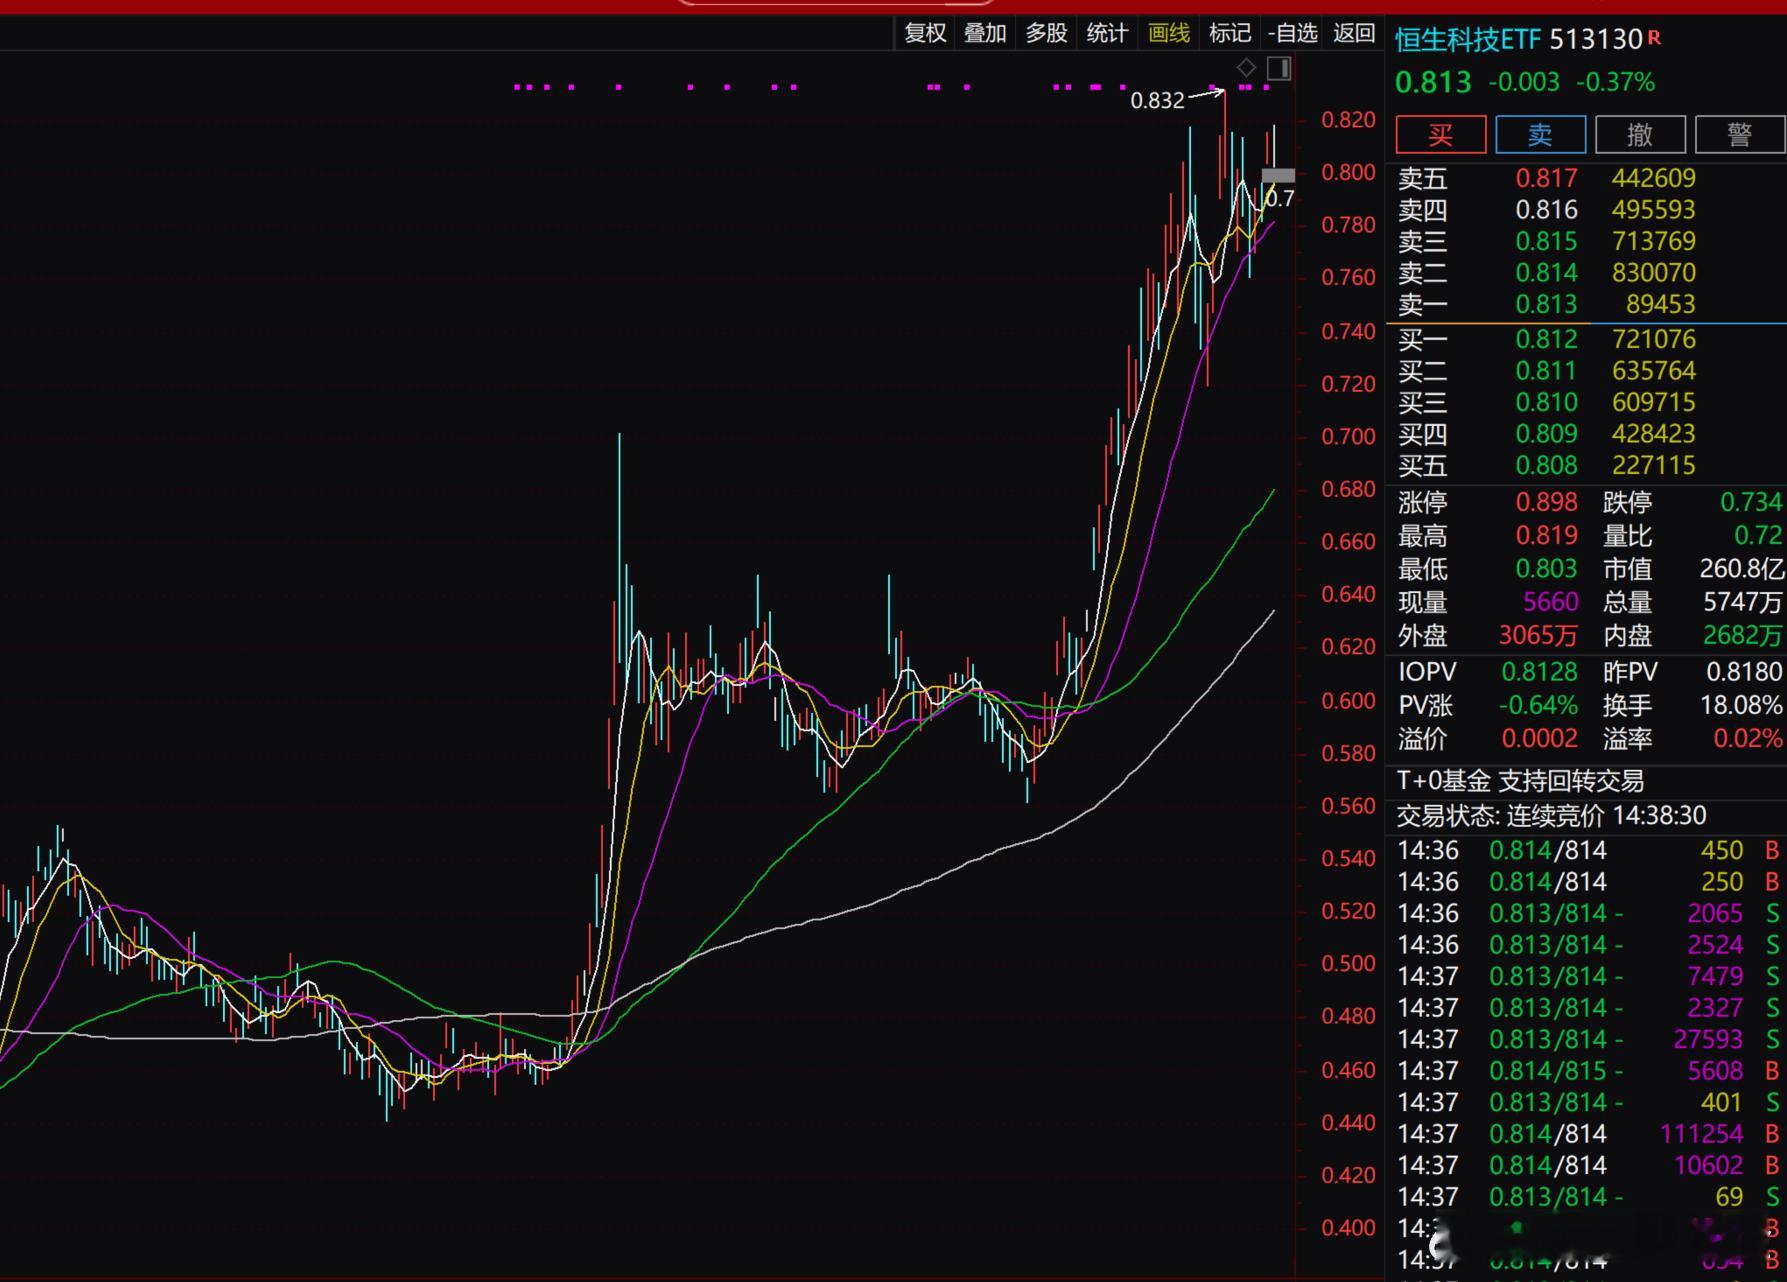
Task: Click the 最高 value 0.819
Action: (x=1546, y=535)
